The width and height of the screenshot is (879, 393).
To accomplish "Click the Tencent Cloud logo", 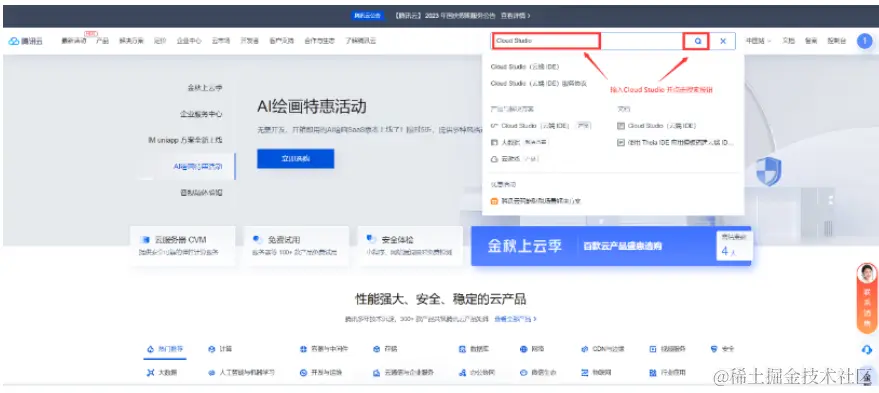I will coord(25,41).
